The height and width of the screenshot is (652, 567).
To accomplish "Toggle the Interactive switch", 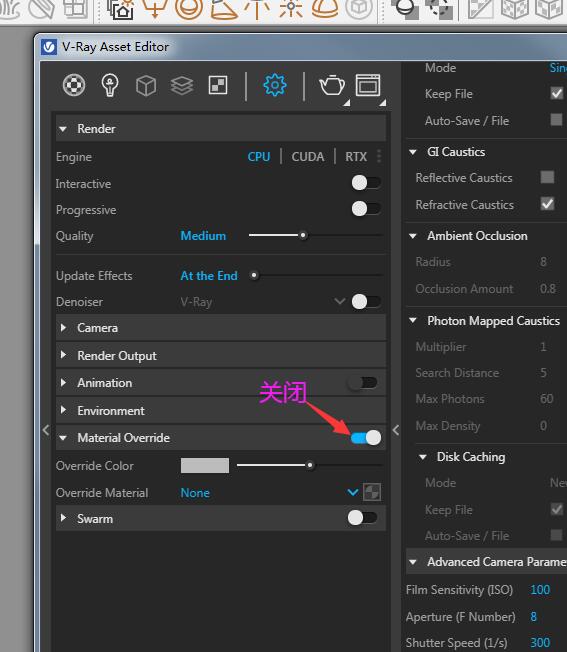I will (x=366, y=183).
